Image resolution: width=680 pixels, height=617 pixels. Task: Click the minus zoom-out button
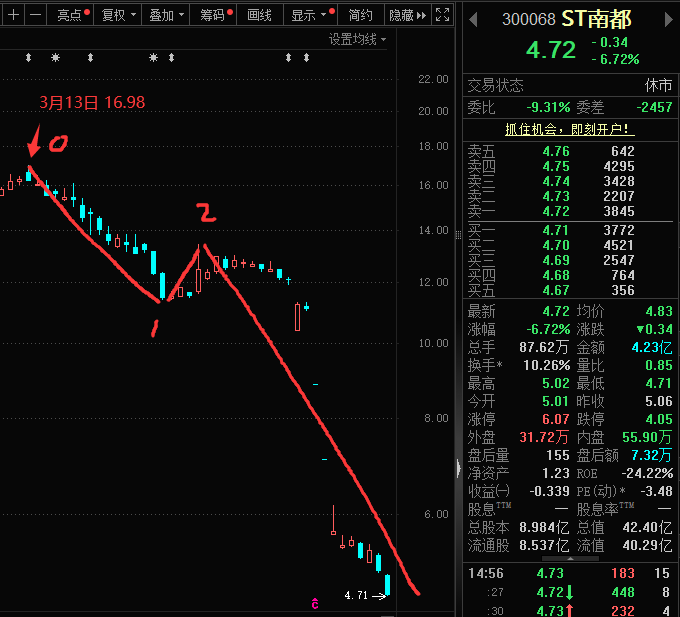click(x=36, y=15)
